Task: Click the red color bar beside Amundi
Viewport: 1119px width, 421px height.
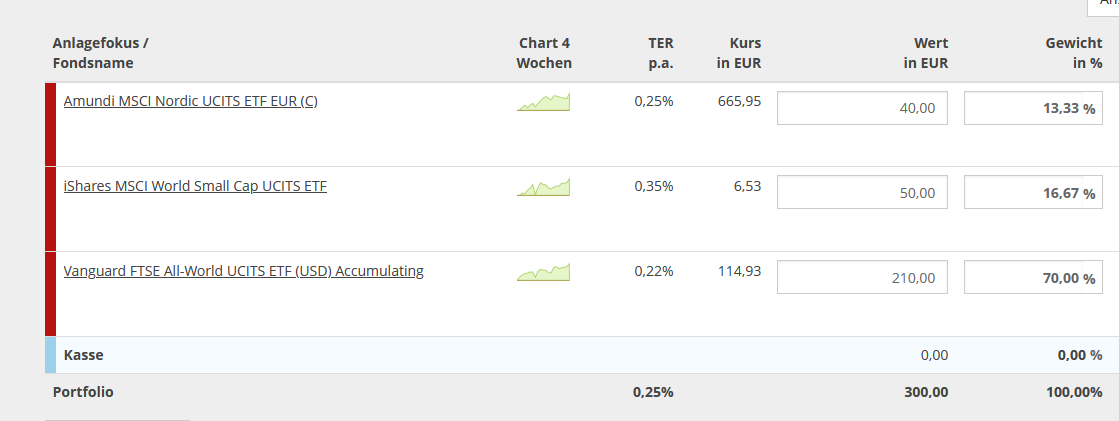Action: tap(50, 124)
